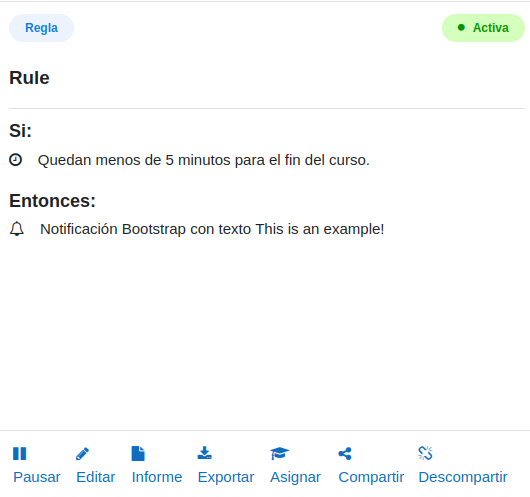Click the pencil edit icon
The height and width of the screenshot is (497, 530).
click(82, 453)
